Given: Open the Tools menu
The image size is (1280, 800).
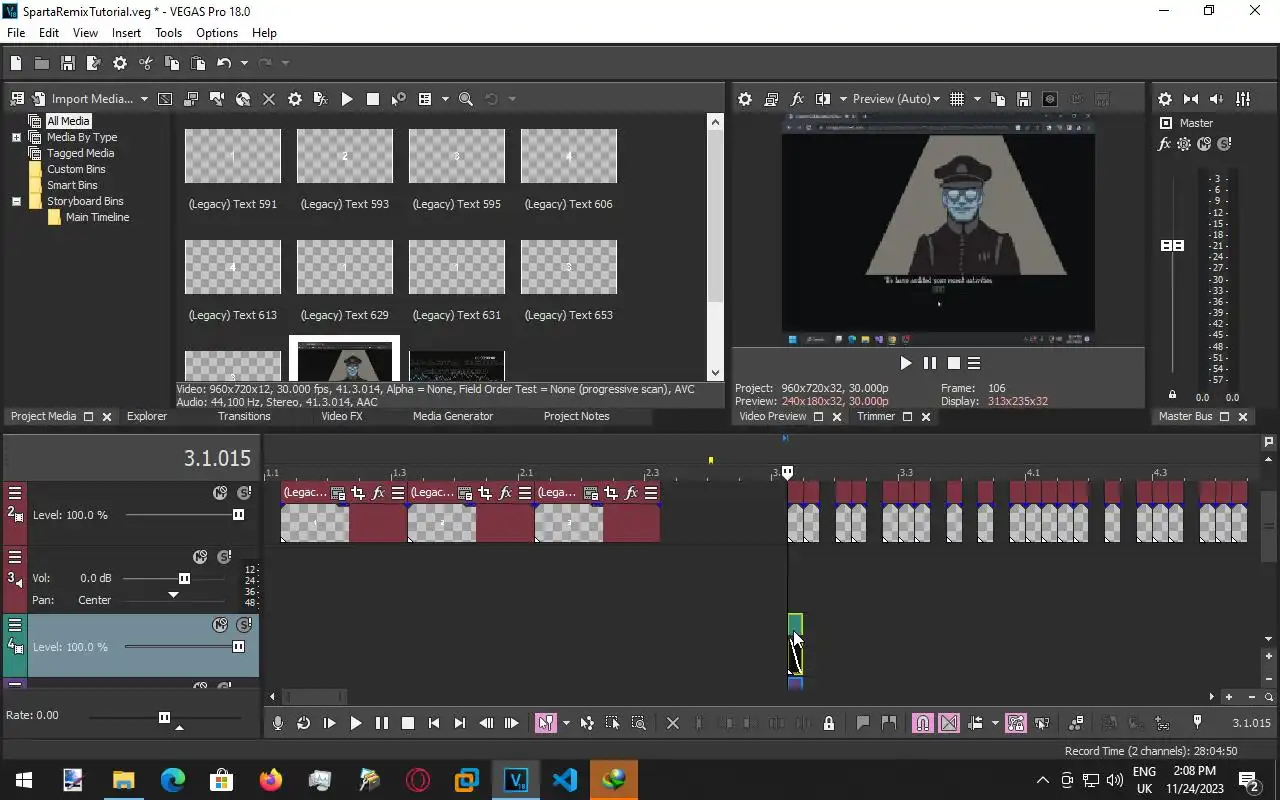Looking at the screenshot, I should click(x=168, y=33).
